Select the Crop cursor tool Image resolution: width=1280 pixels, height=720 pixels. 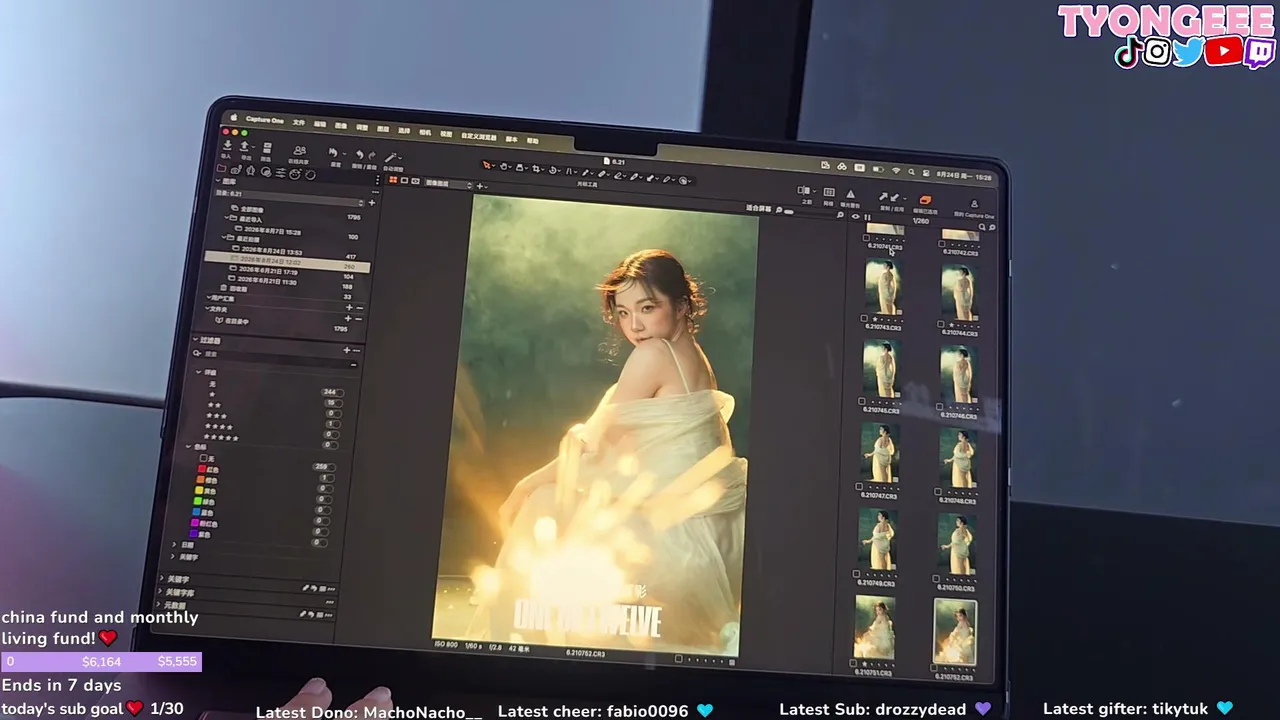(537, 168)
